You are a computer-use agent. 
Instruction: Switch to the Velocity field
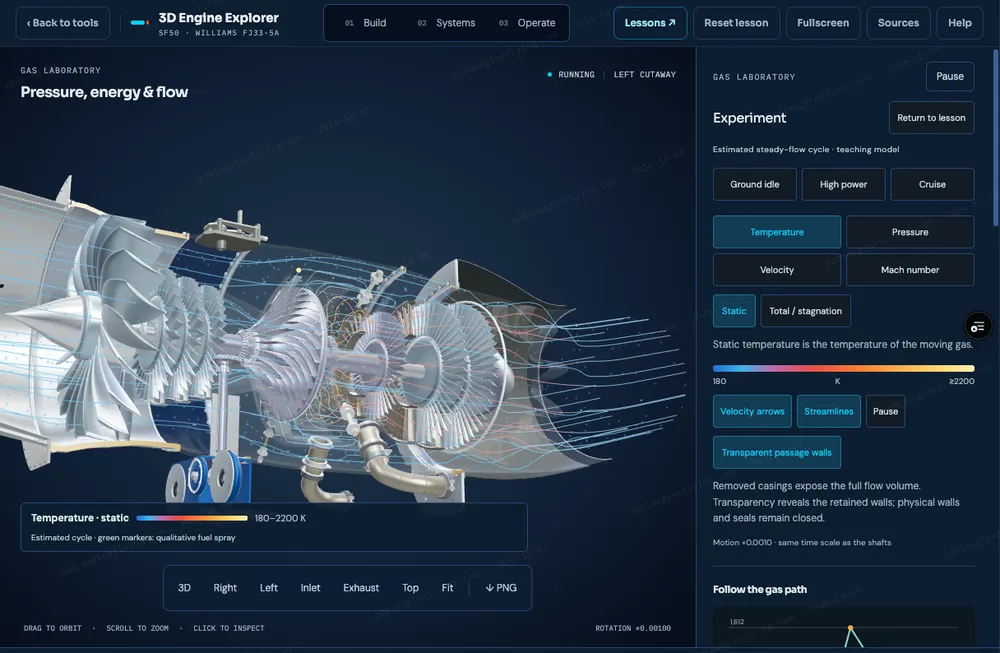click(777, 270)
